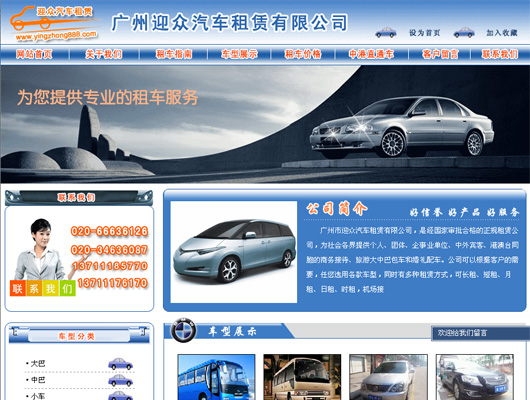Viewport: 530px width, 400px height.
Task: Click the orange 迎众汽车租赁 logo
Action: click(x=55, y=23)
